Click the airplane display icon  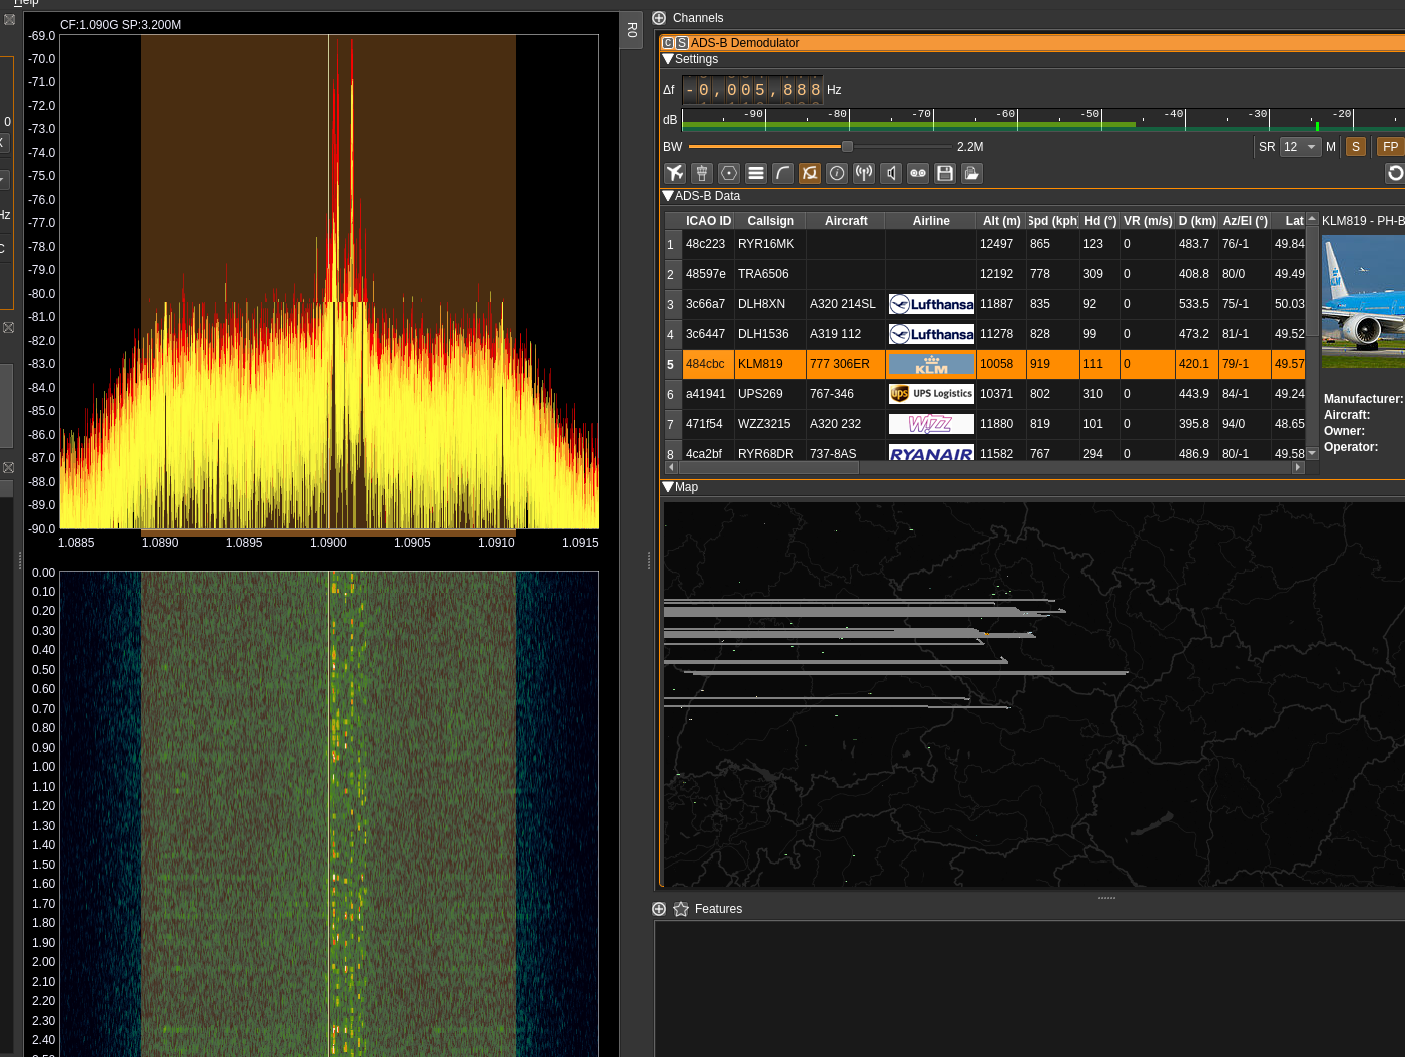pos(675,173)
